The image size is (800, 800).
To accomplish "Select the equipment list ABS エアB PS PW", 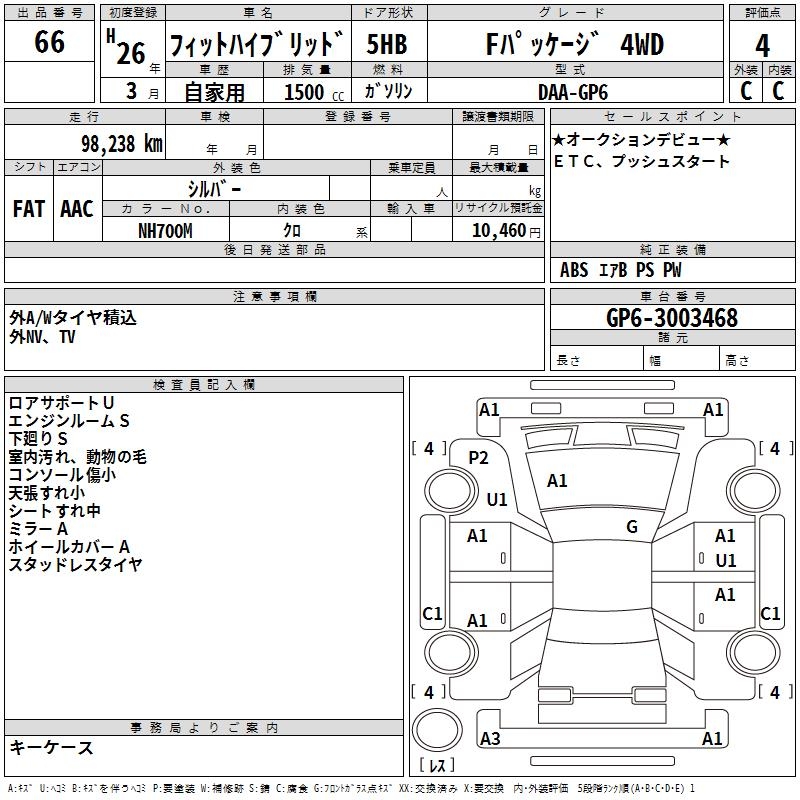I will coord(620,270).
